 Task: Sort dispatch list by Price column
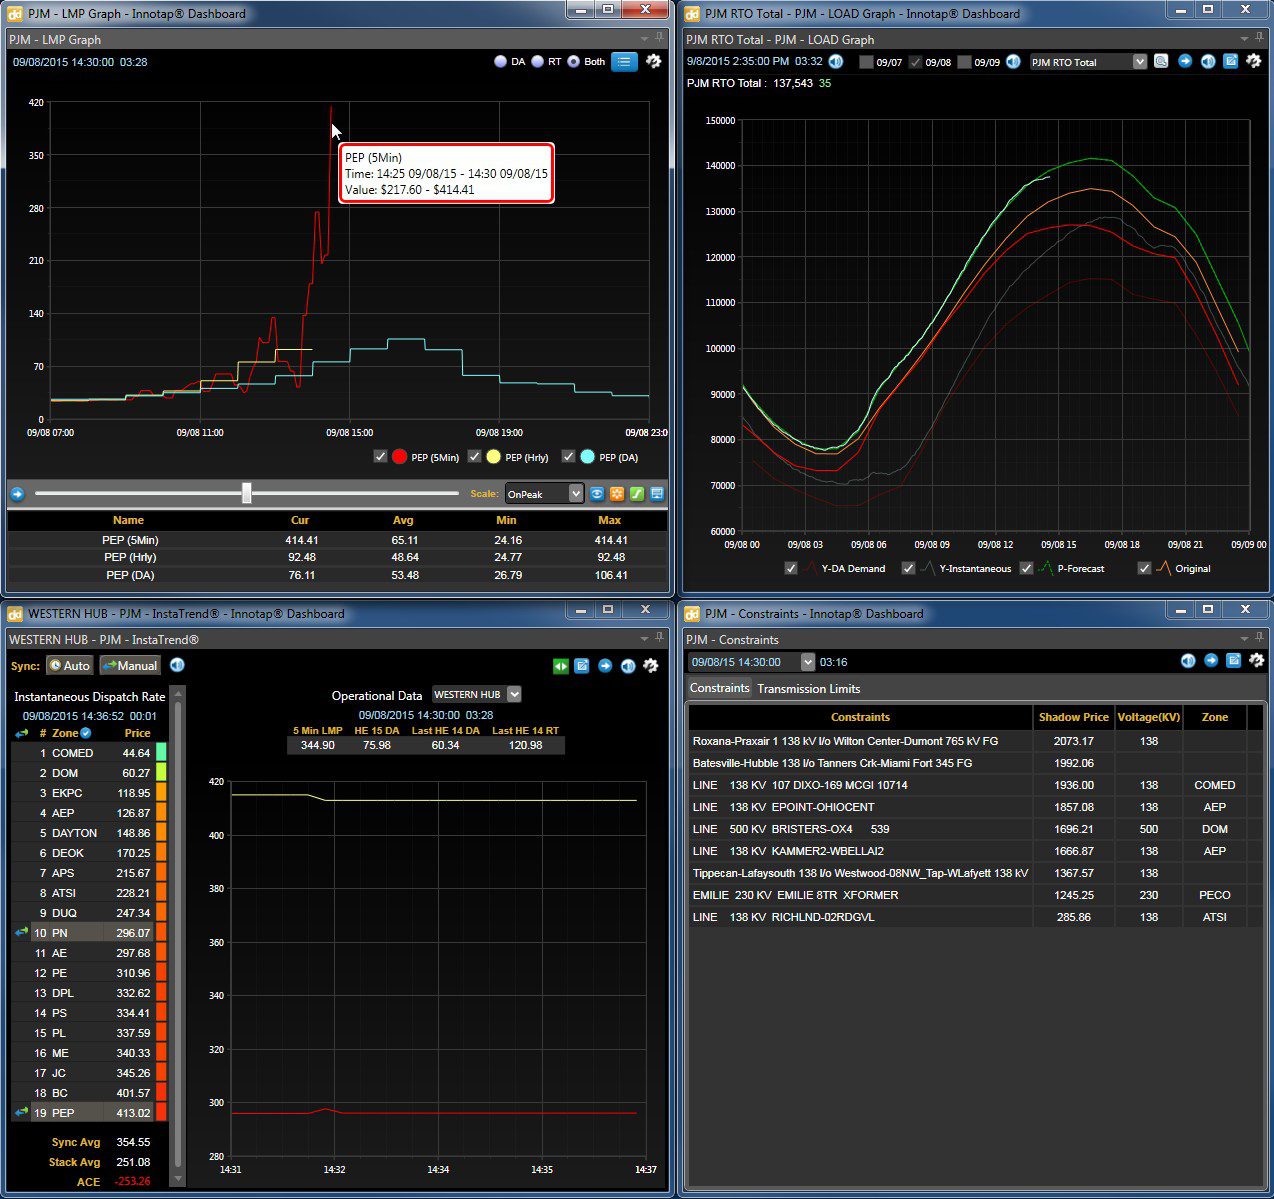tap(138, 733)
